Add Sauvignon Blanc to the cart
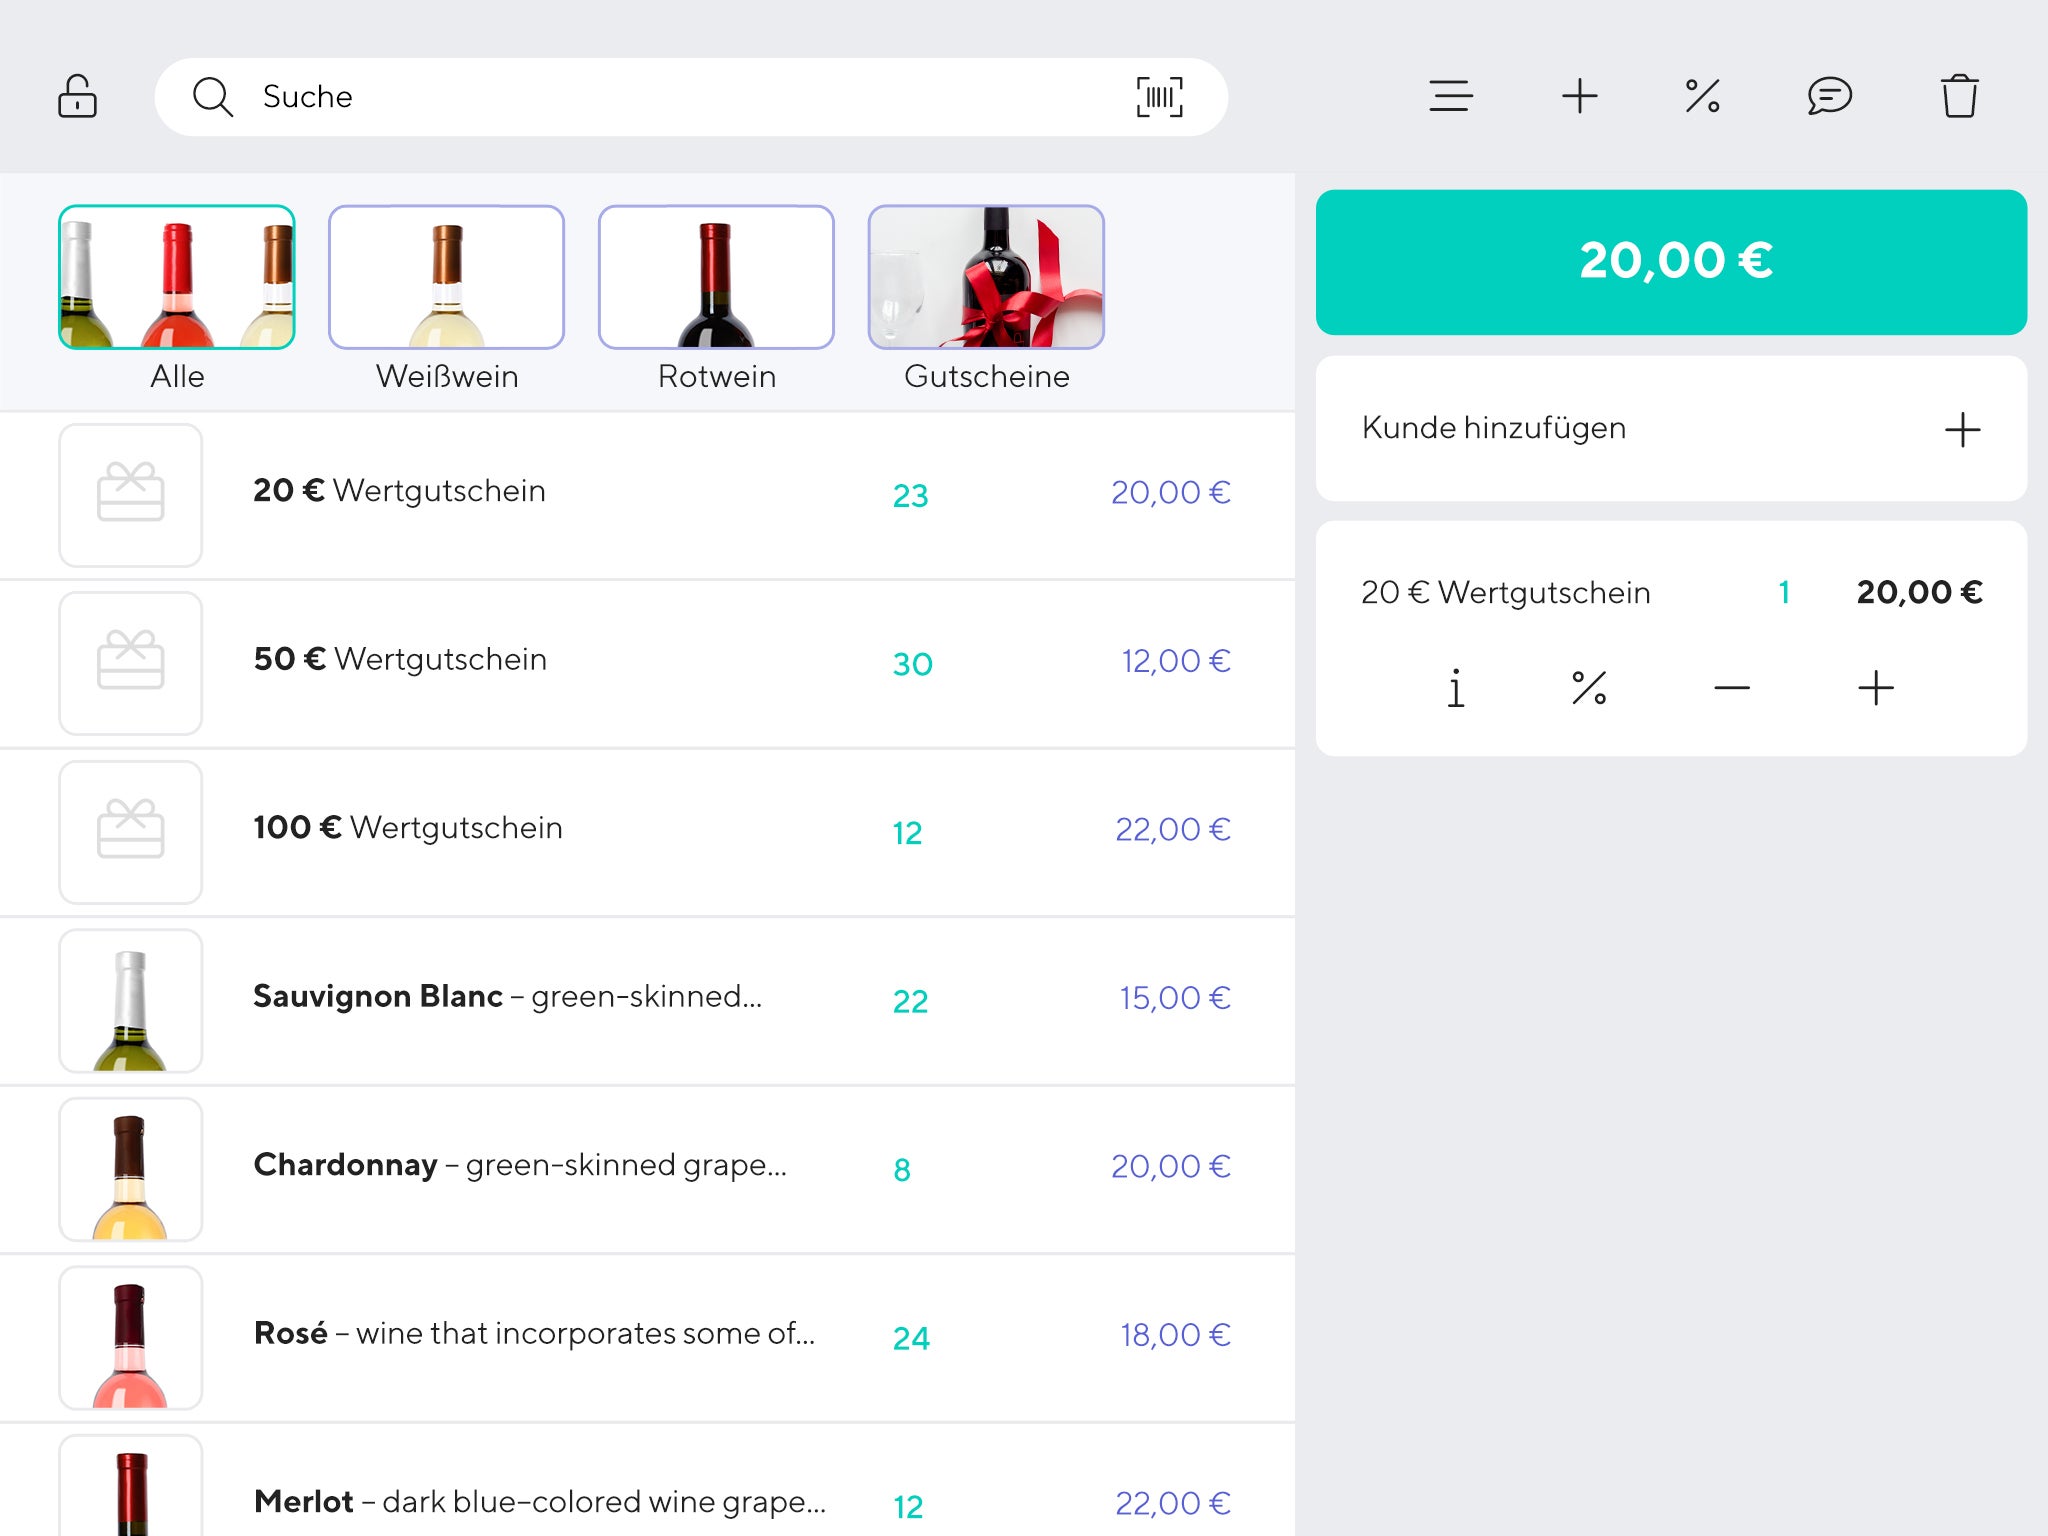Image resolution: width=2048 pixels, height=1536 pixels. click(640, 998)
